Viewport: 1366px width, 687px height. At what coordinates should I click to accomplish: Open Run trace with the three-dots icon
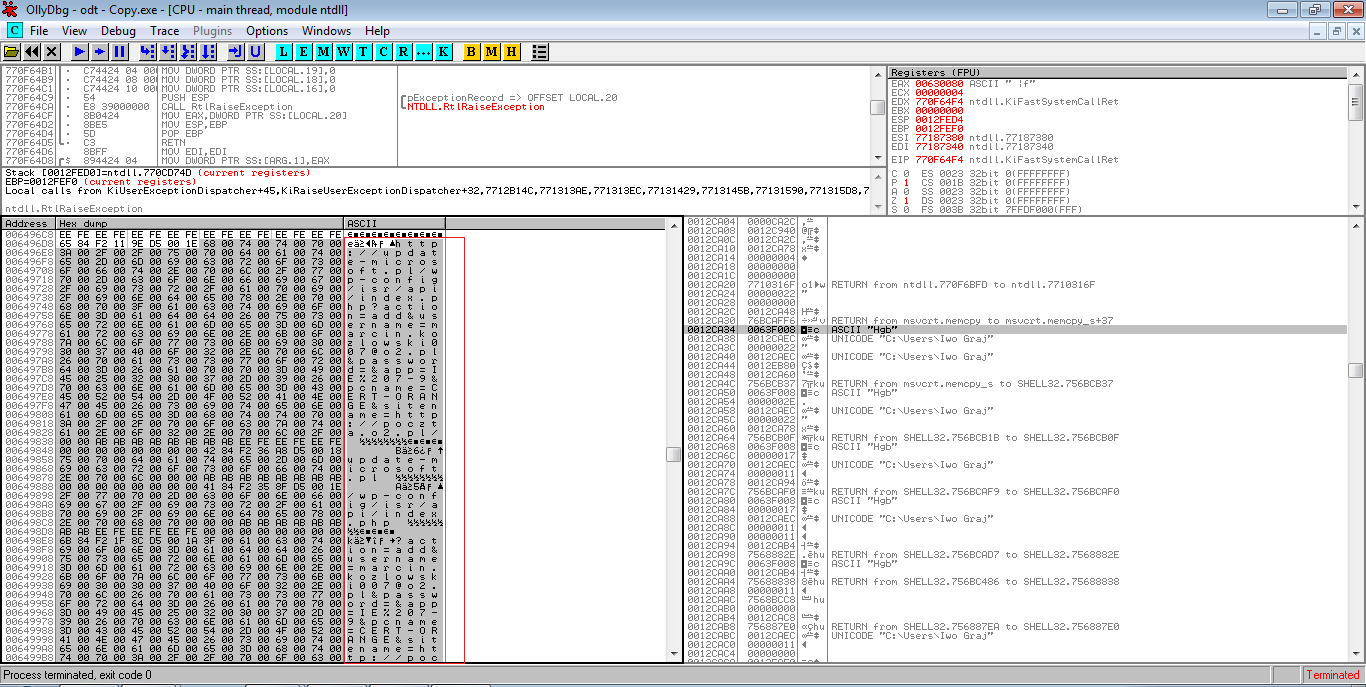tap(423, 51)
